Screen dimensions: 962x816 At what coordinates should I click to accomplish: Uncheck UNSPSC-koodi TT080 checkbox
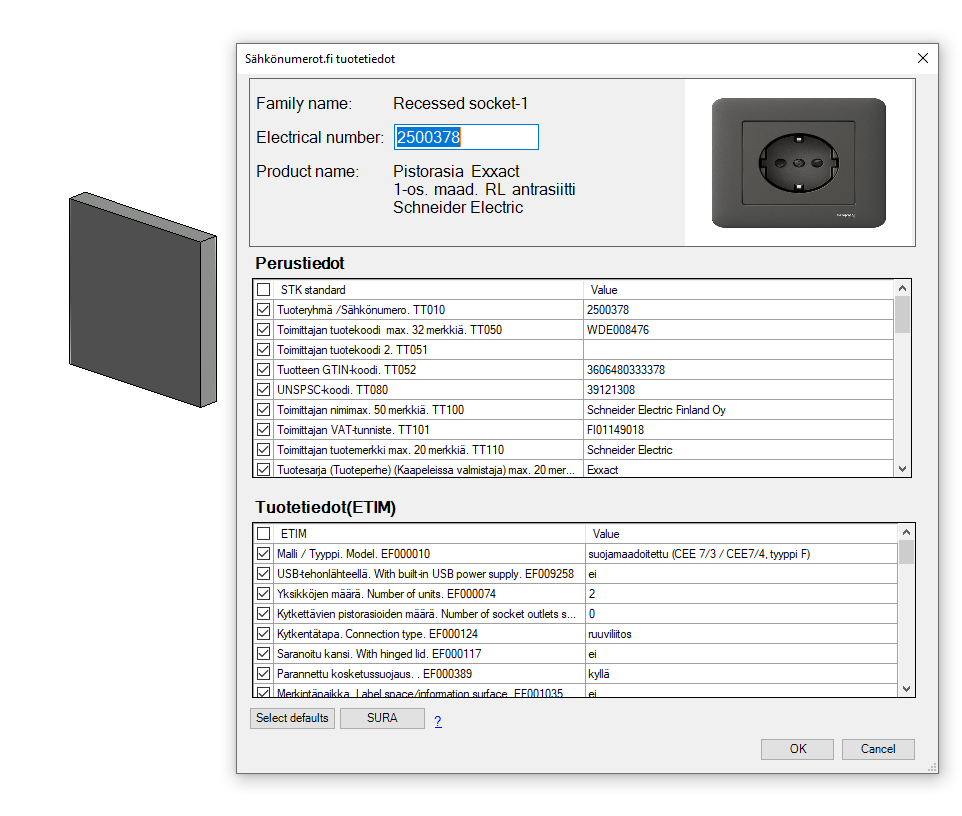point(264,390)
